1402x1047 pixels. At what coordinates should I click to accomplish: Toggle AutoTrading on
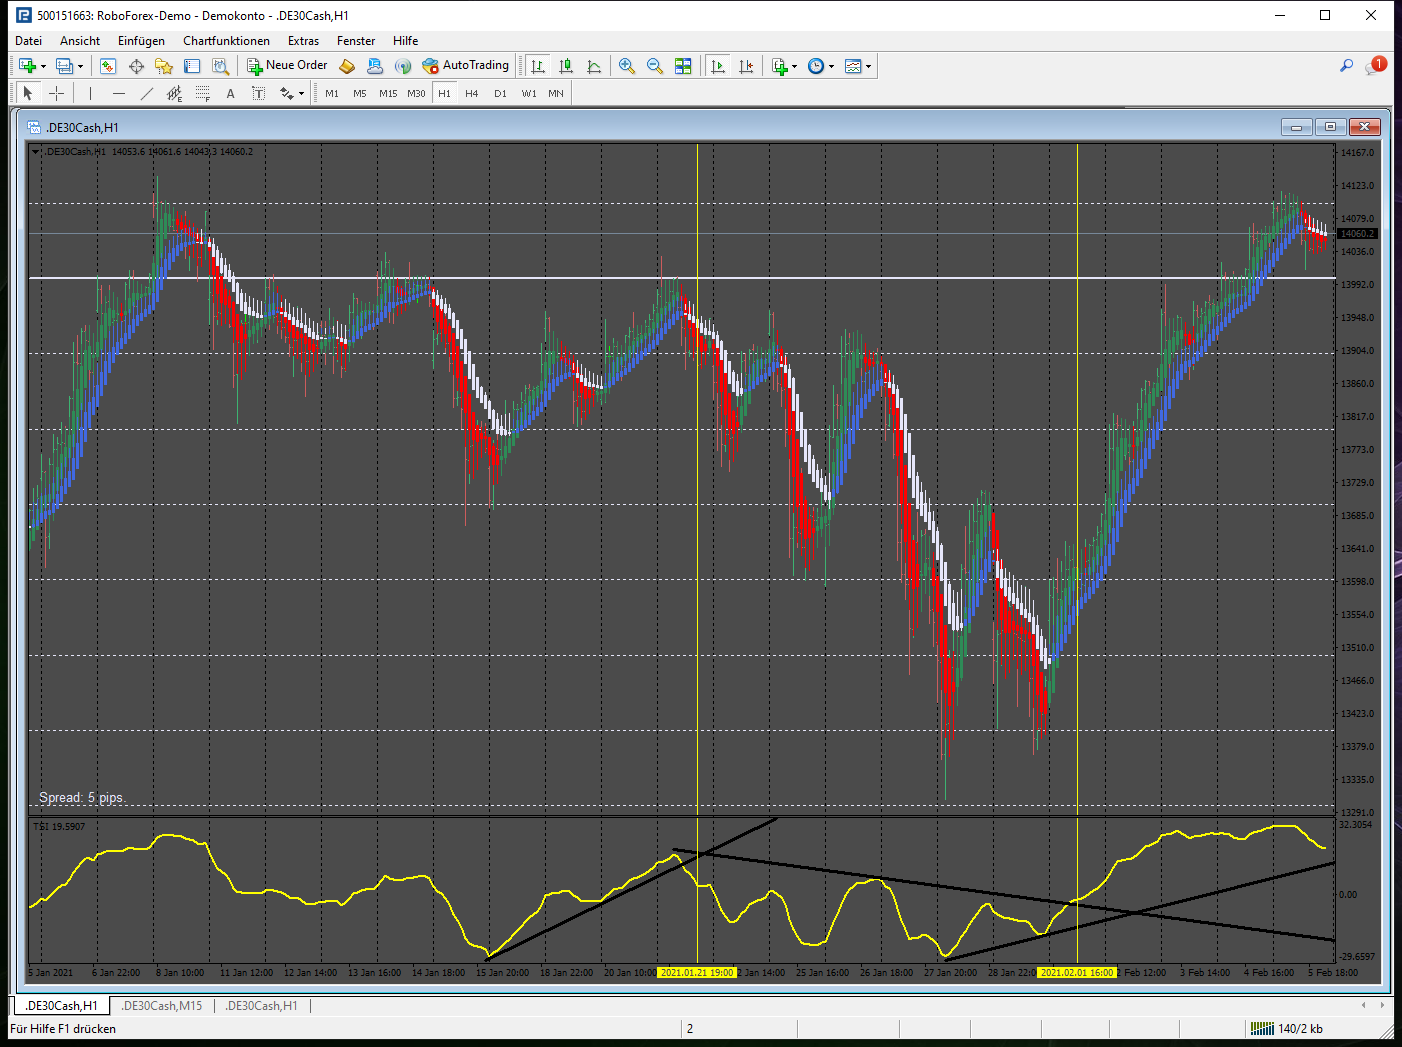(x=466, y=66)
